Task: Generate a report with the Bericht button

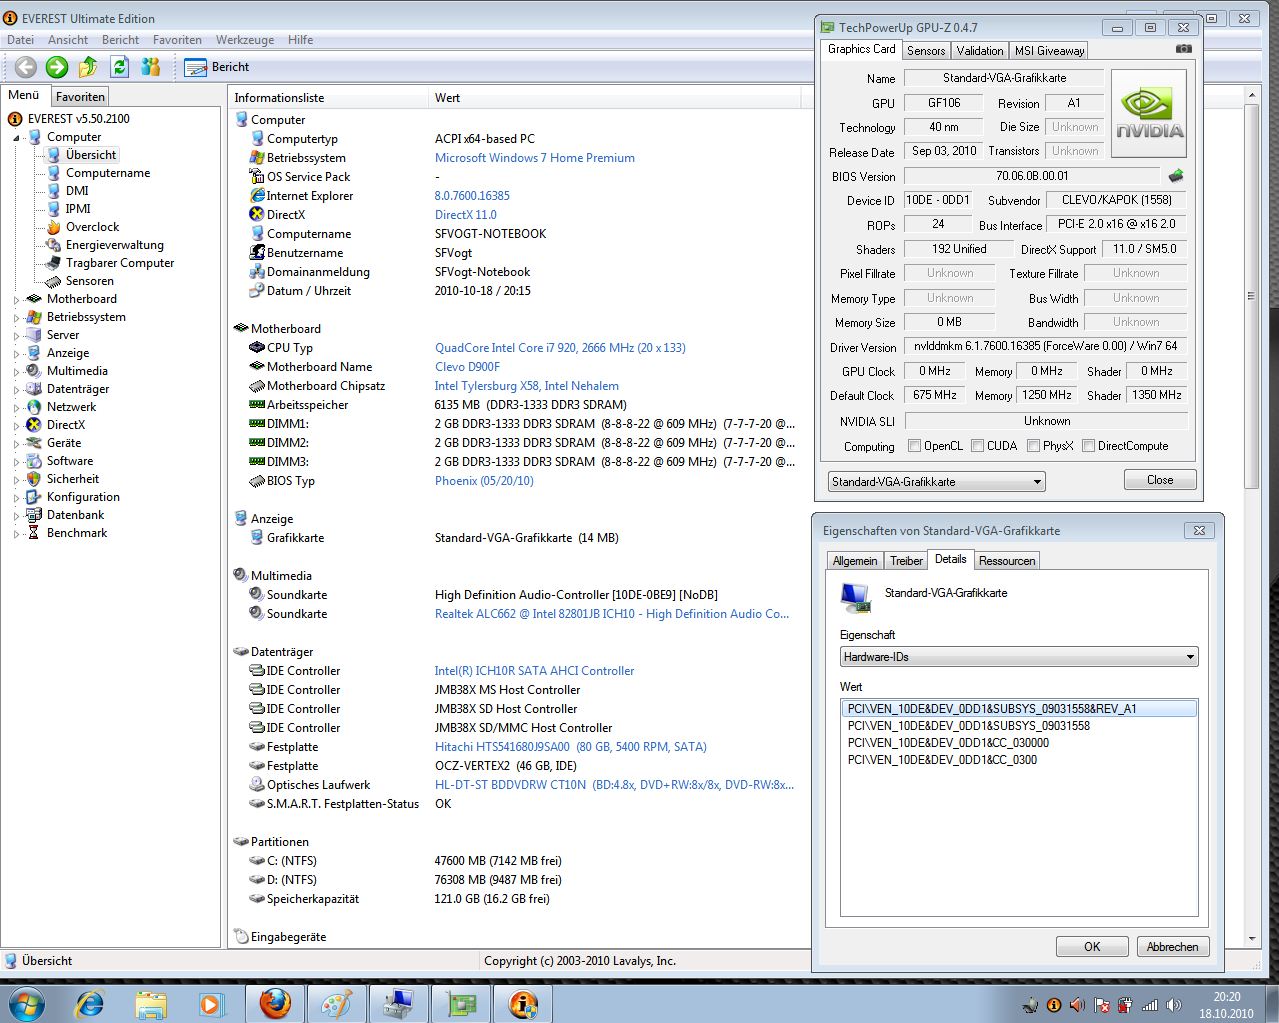Action: coord(217,67)
